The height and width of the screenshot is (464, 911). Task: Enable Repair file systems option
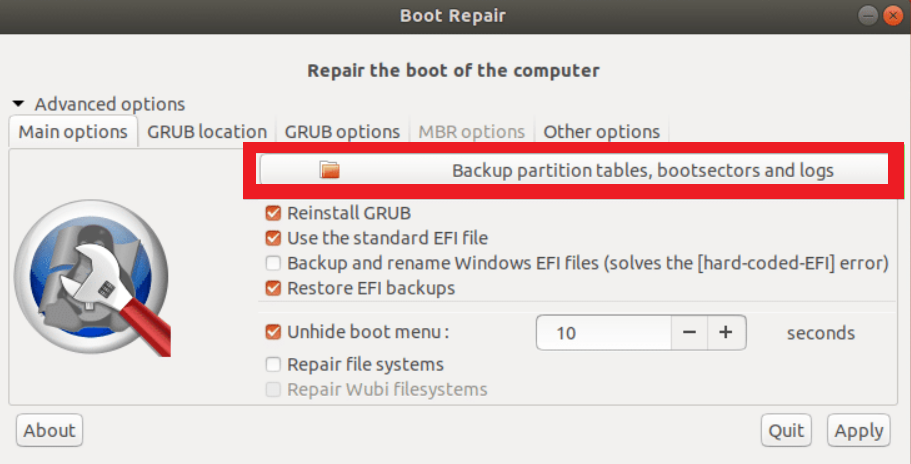click(x=273, y=364)
